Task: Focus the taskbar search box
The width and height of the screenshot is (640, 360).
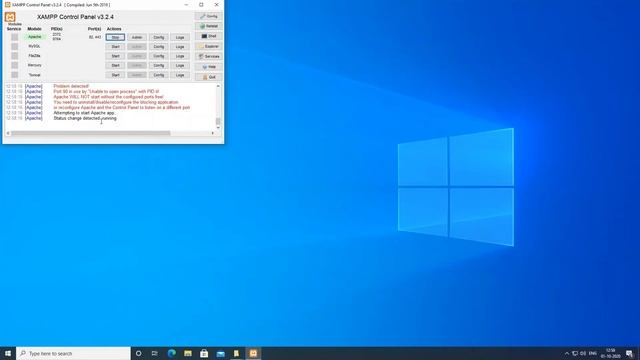Action: 73,353
